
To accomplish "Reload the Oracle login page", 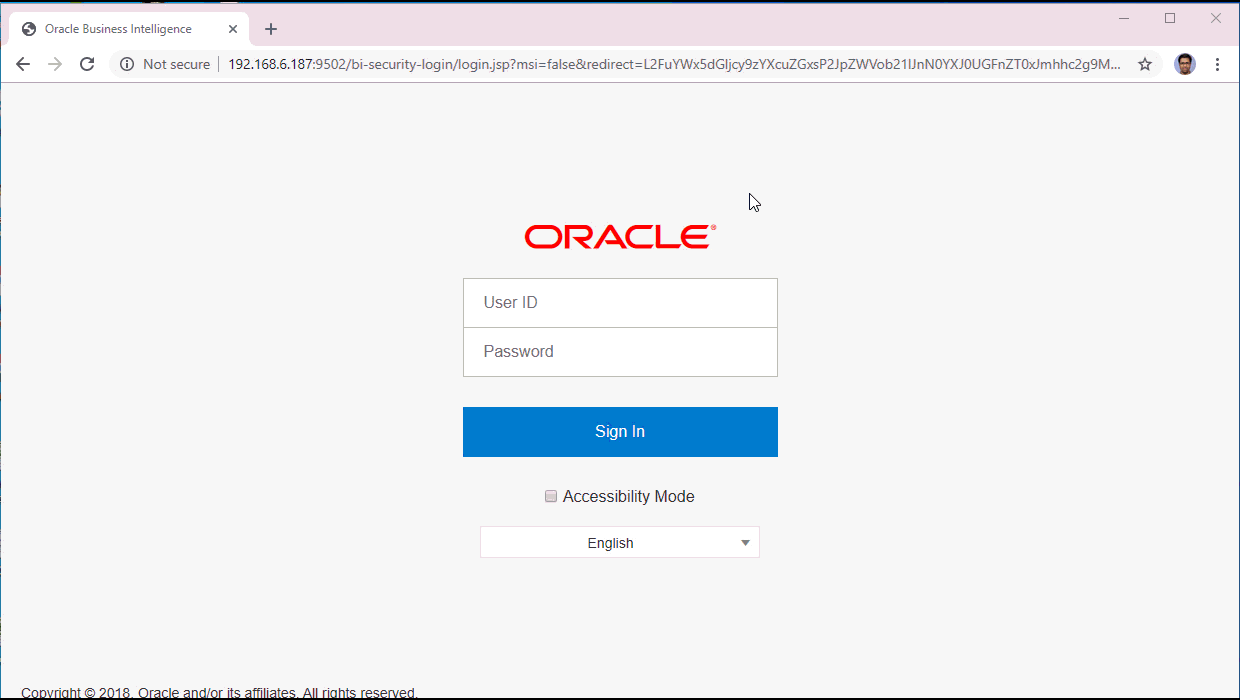I will coord(87,64).
